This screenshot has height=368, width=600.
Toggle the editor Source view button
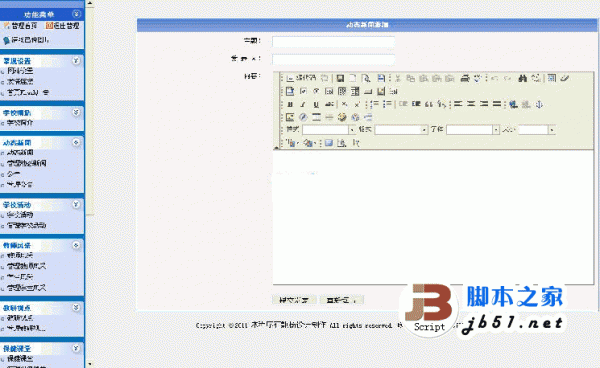click(301, 78)
